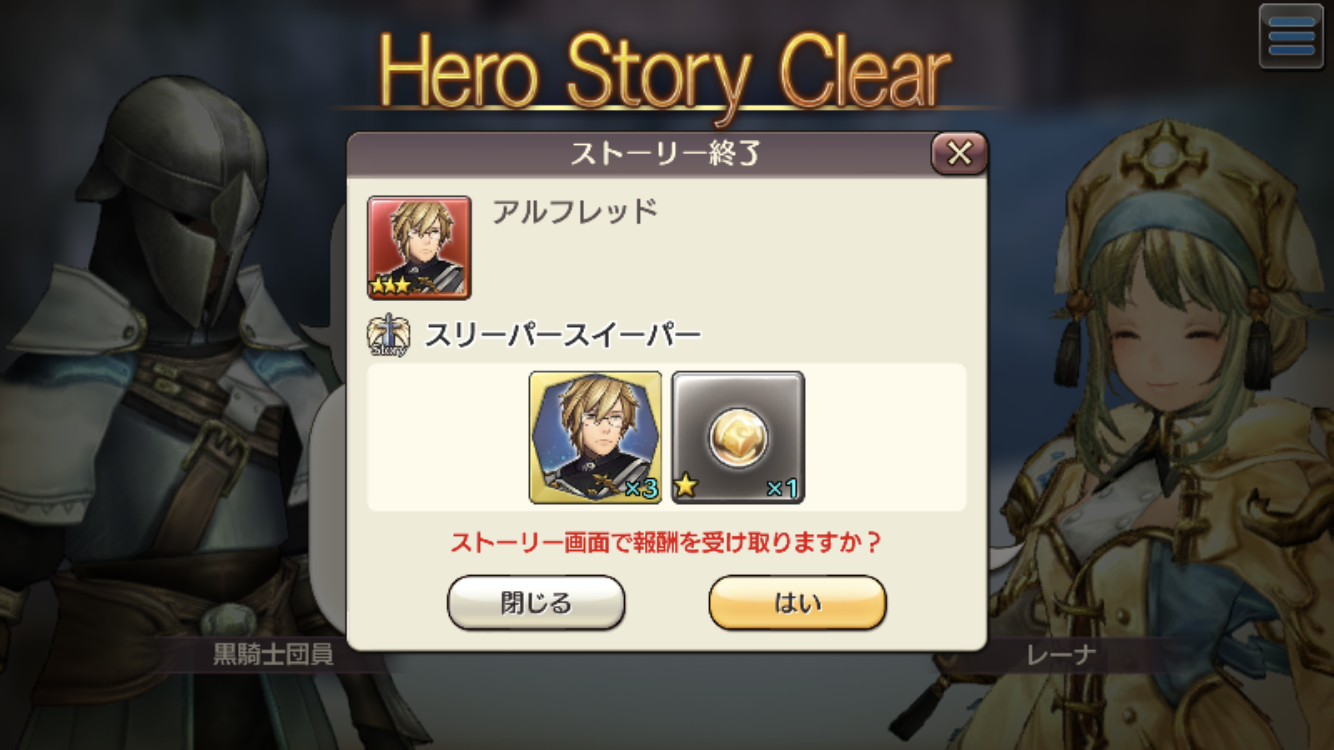Confirm with the はい button

(797, 603)
